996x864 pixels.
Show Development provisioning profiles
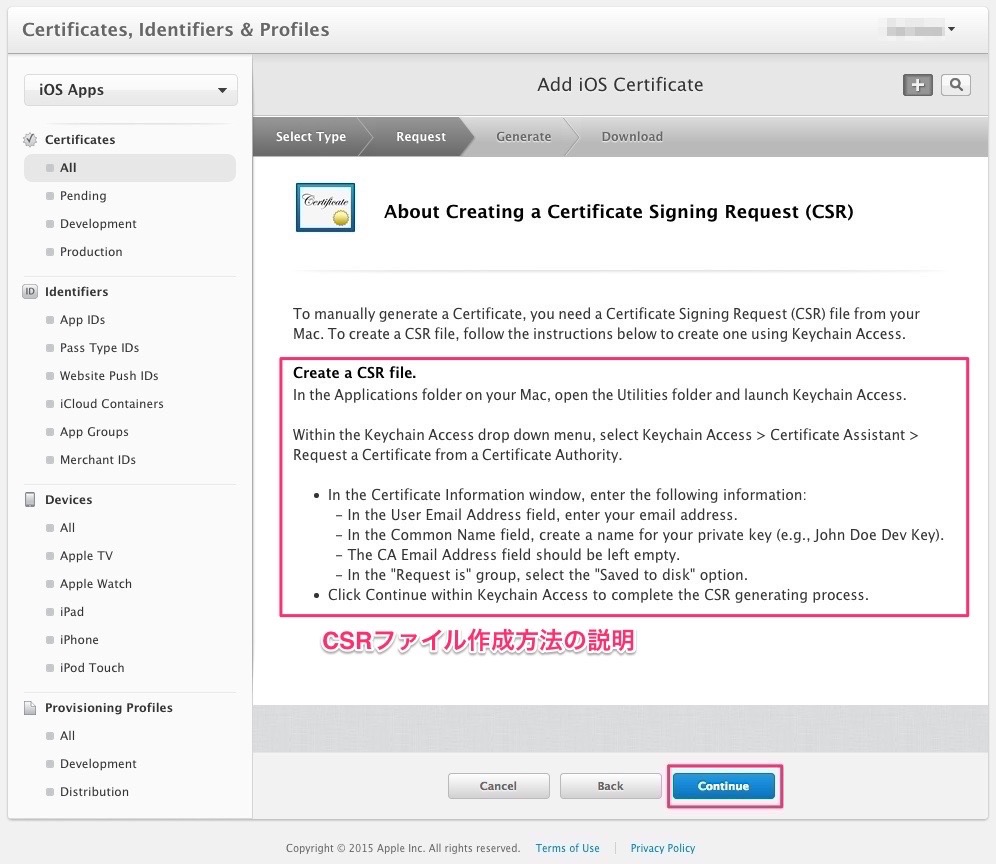tap(98, 763)
